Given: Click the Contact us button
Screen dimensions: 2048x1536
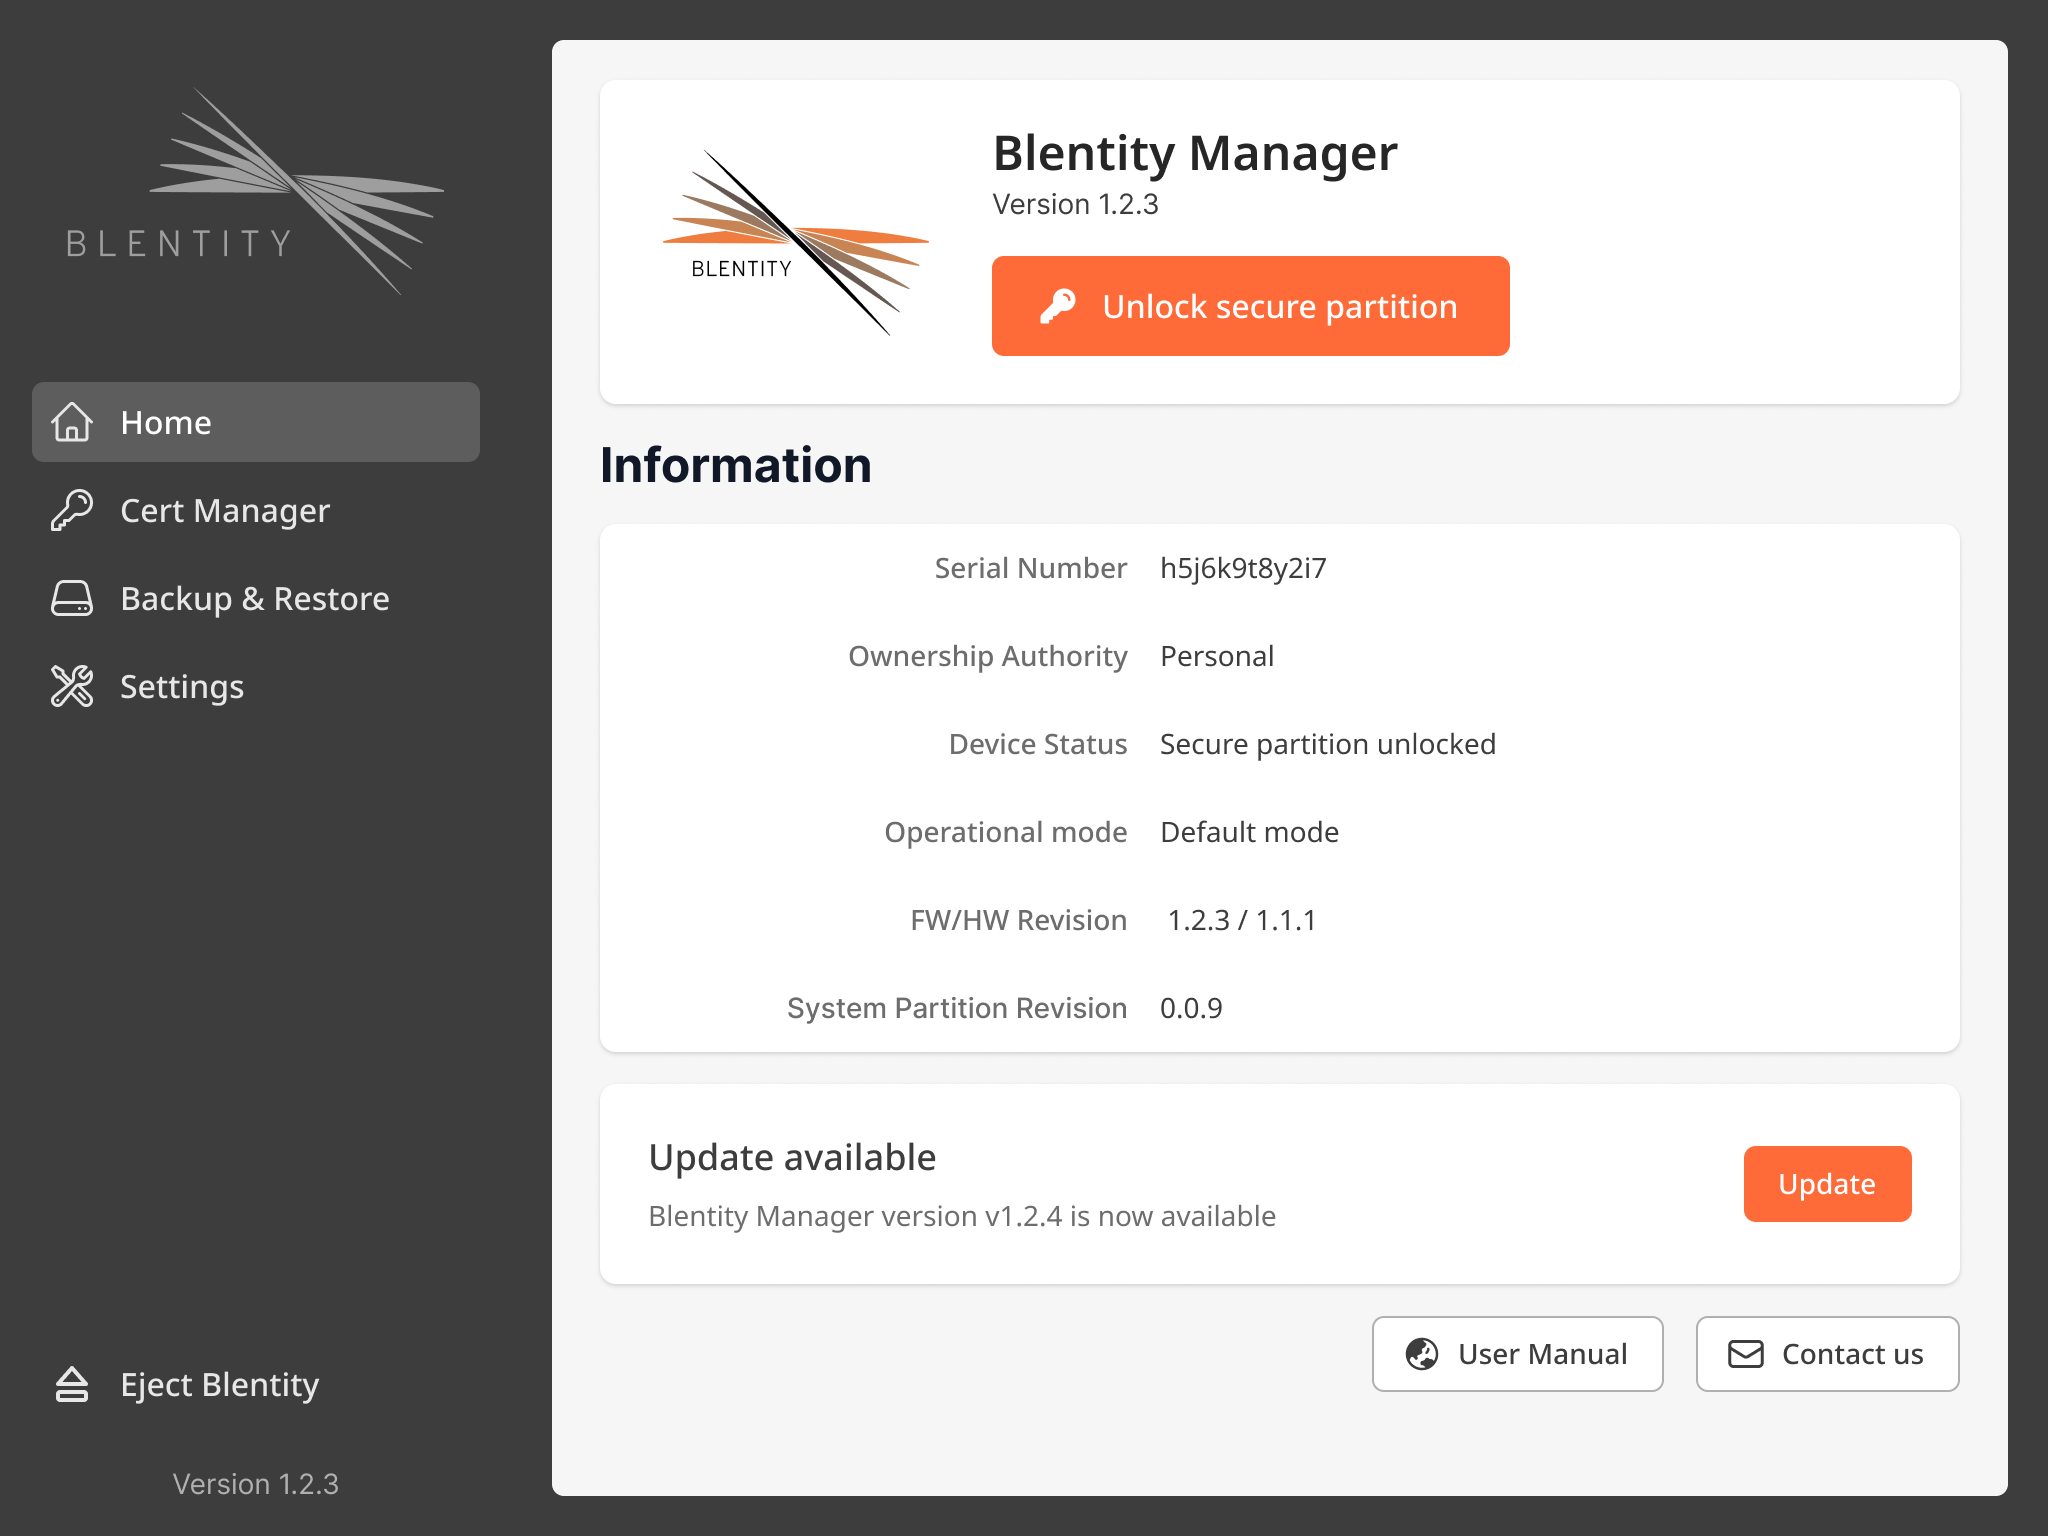Looking at the screenshot, I should coord(1827,1354).
